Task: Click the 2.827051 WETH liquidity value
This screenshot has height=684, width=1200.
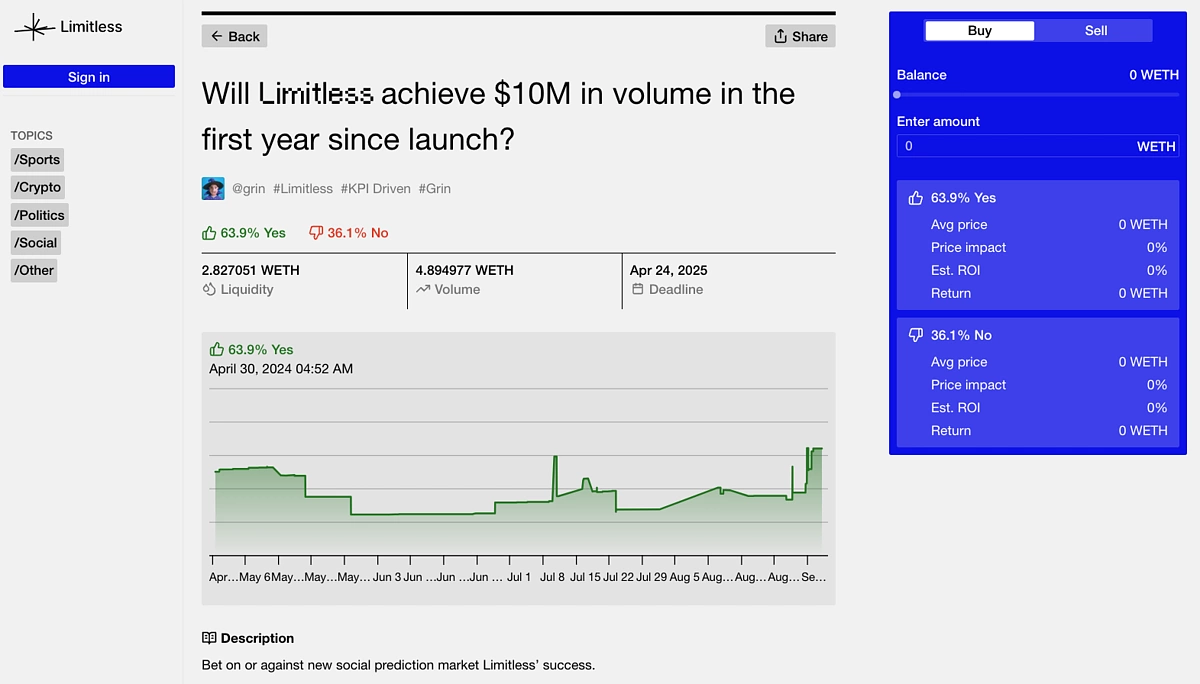Action: click(x=250, y=270)
